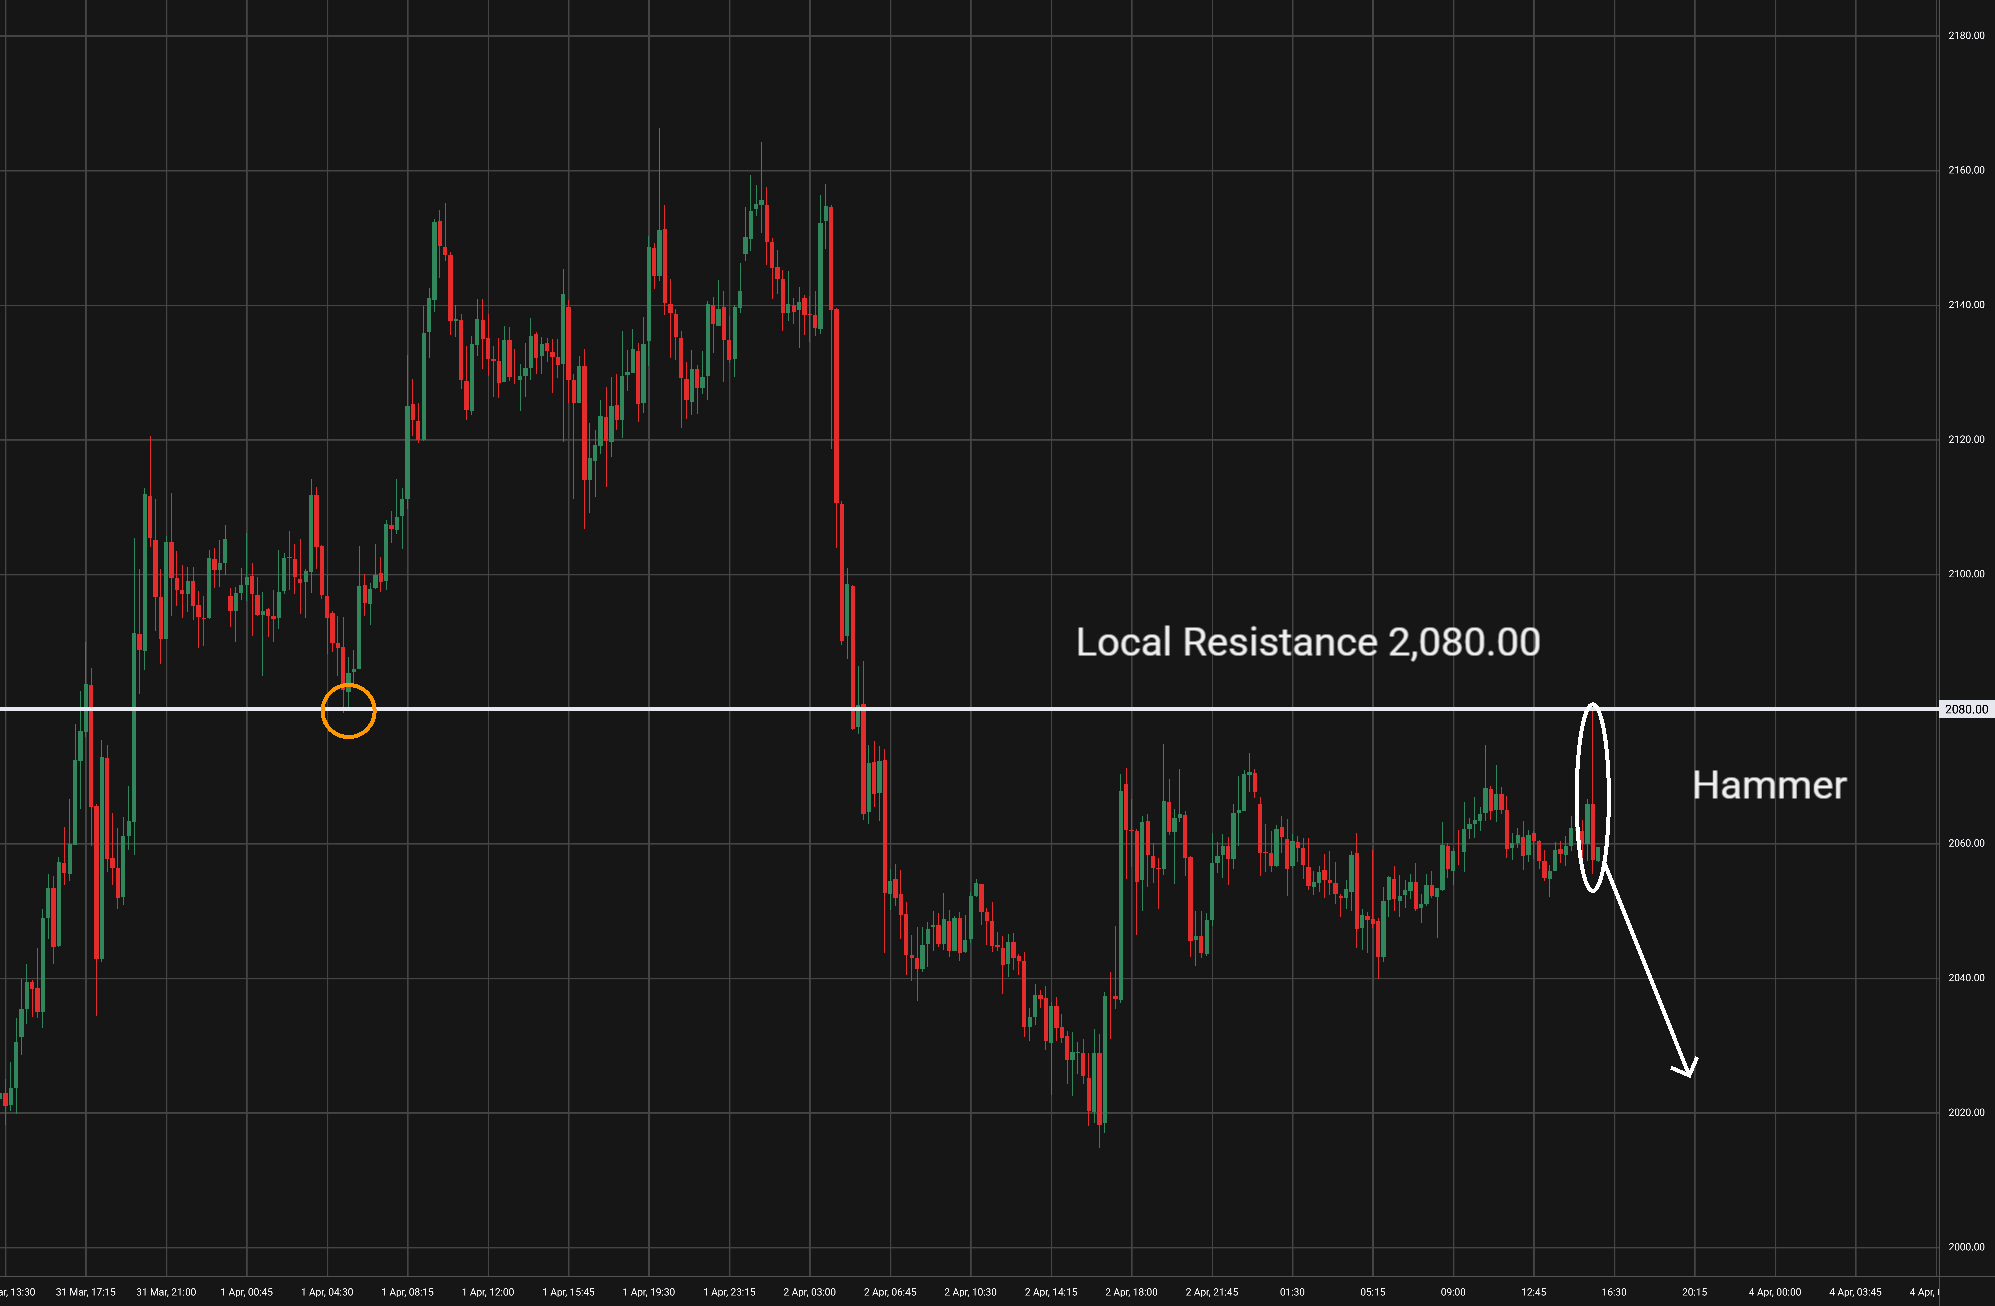The width and height of the screenshot is (1995, 1306).
Task: Click the '31 Mar, 21:00' time label
Action: point(166,1292)
